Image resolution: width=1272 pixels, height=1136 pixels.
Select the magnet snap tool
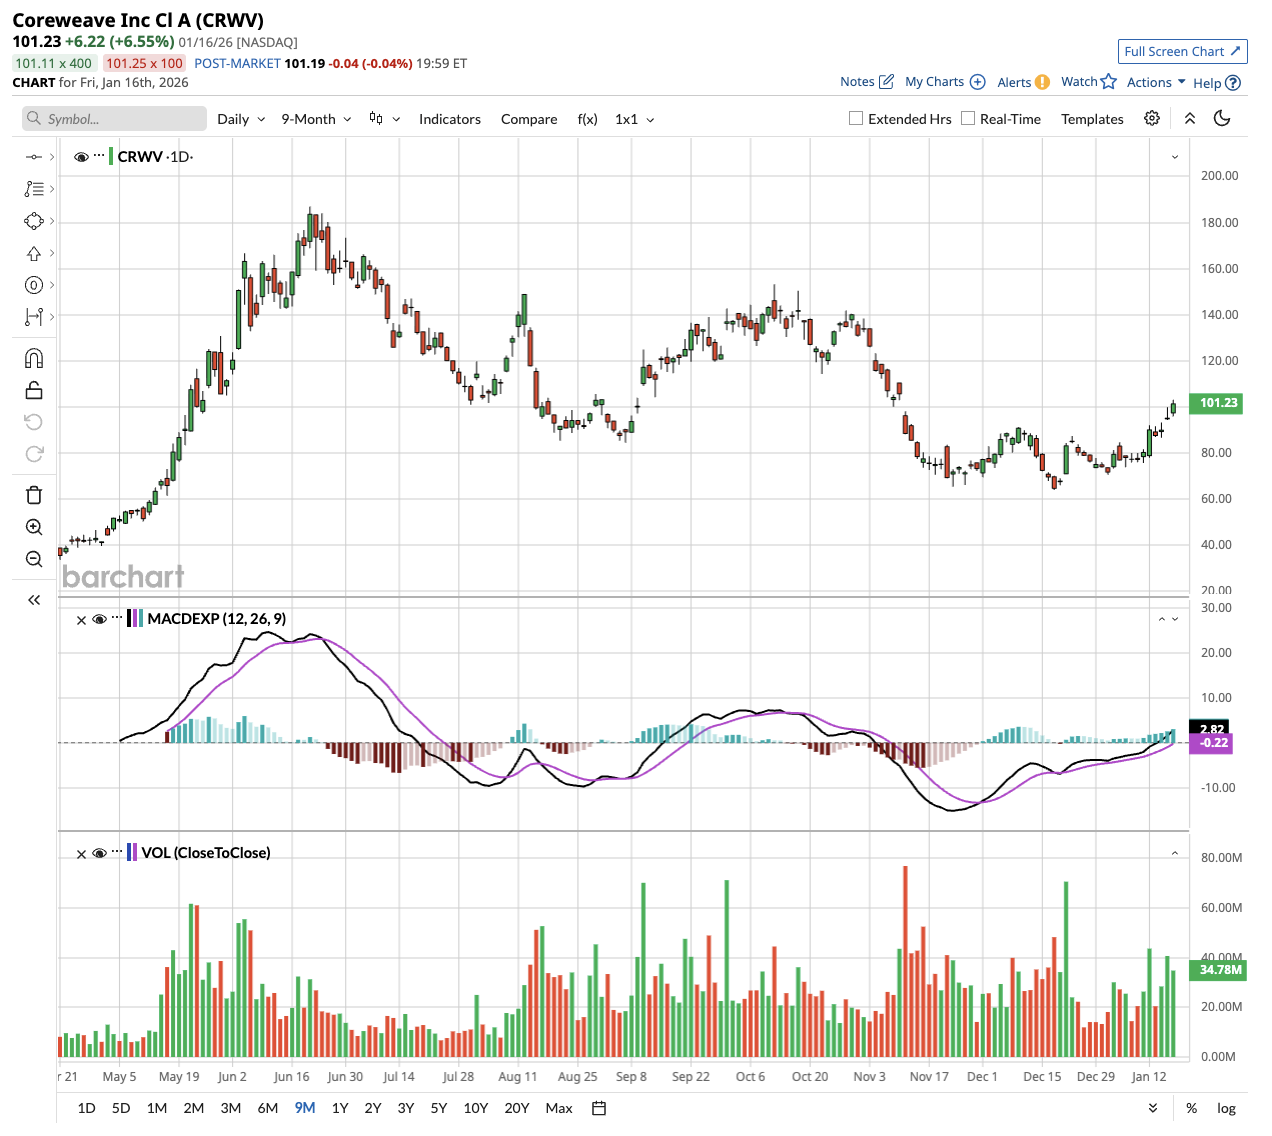[34, 359]
